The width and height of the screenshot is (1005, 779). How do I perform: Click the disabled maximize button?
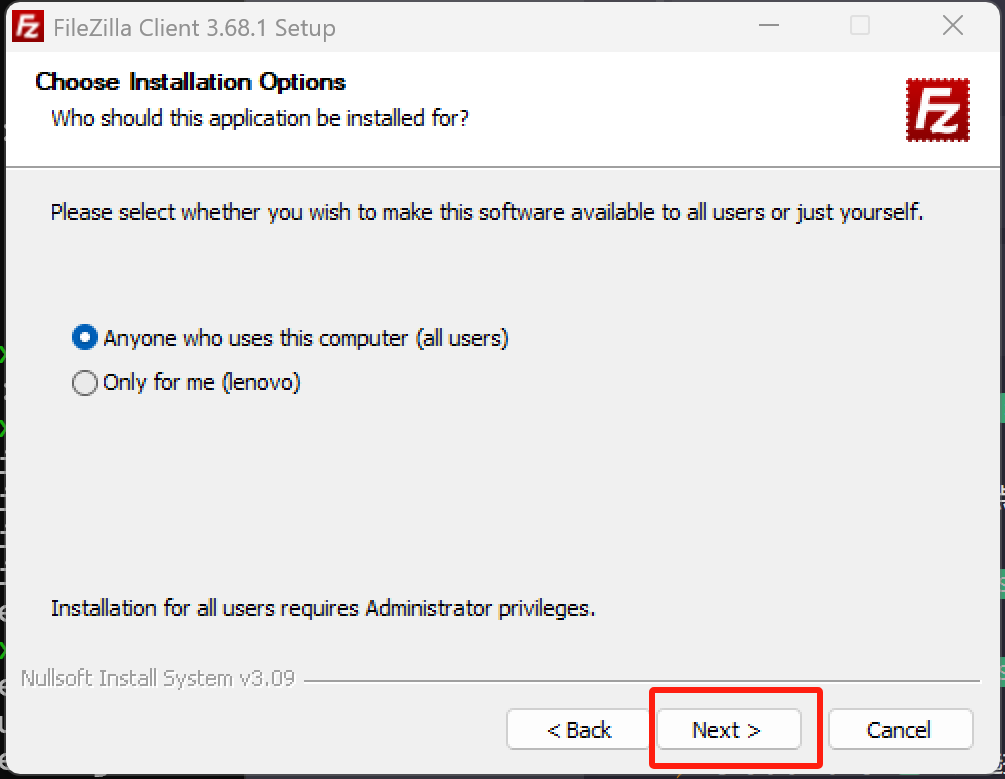coord(860,26)
